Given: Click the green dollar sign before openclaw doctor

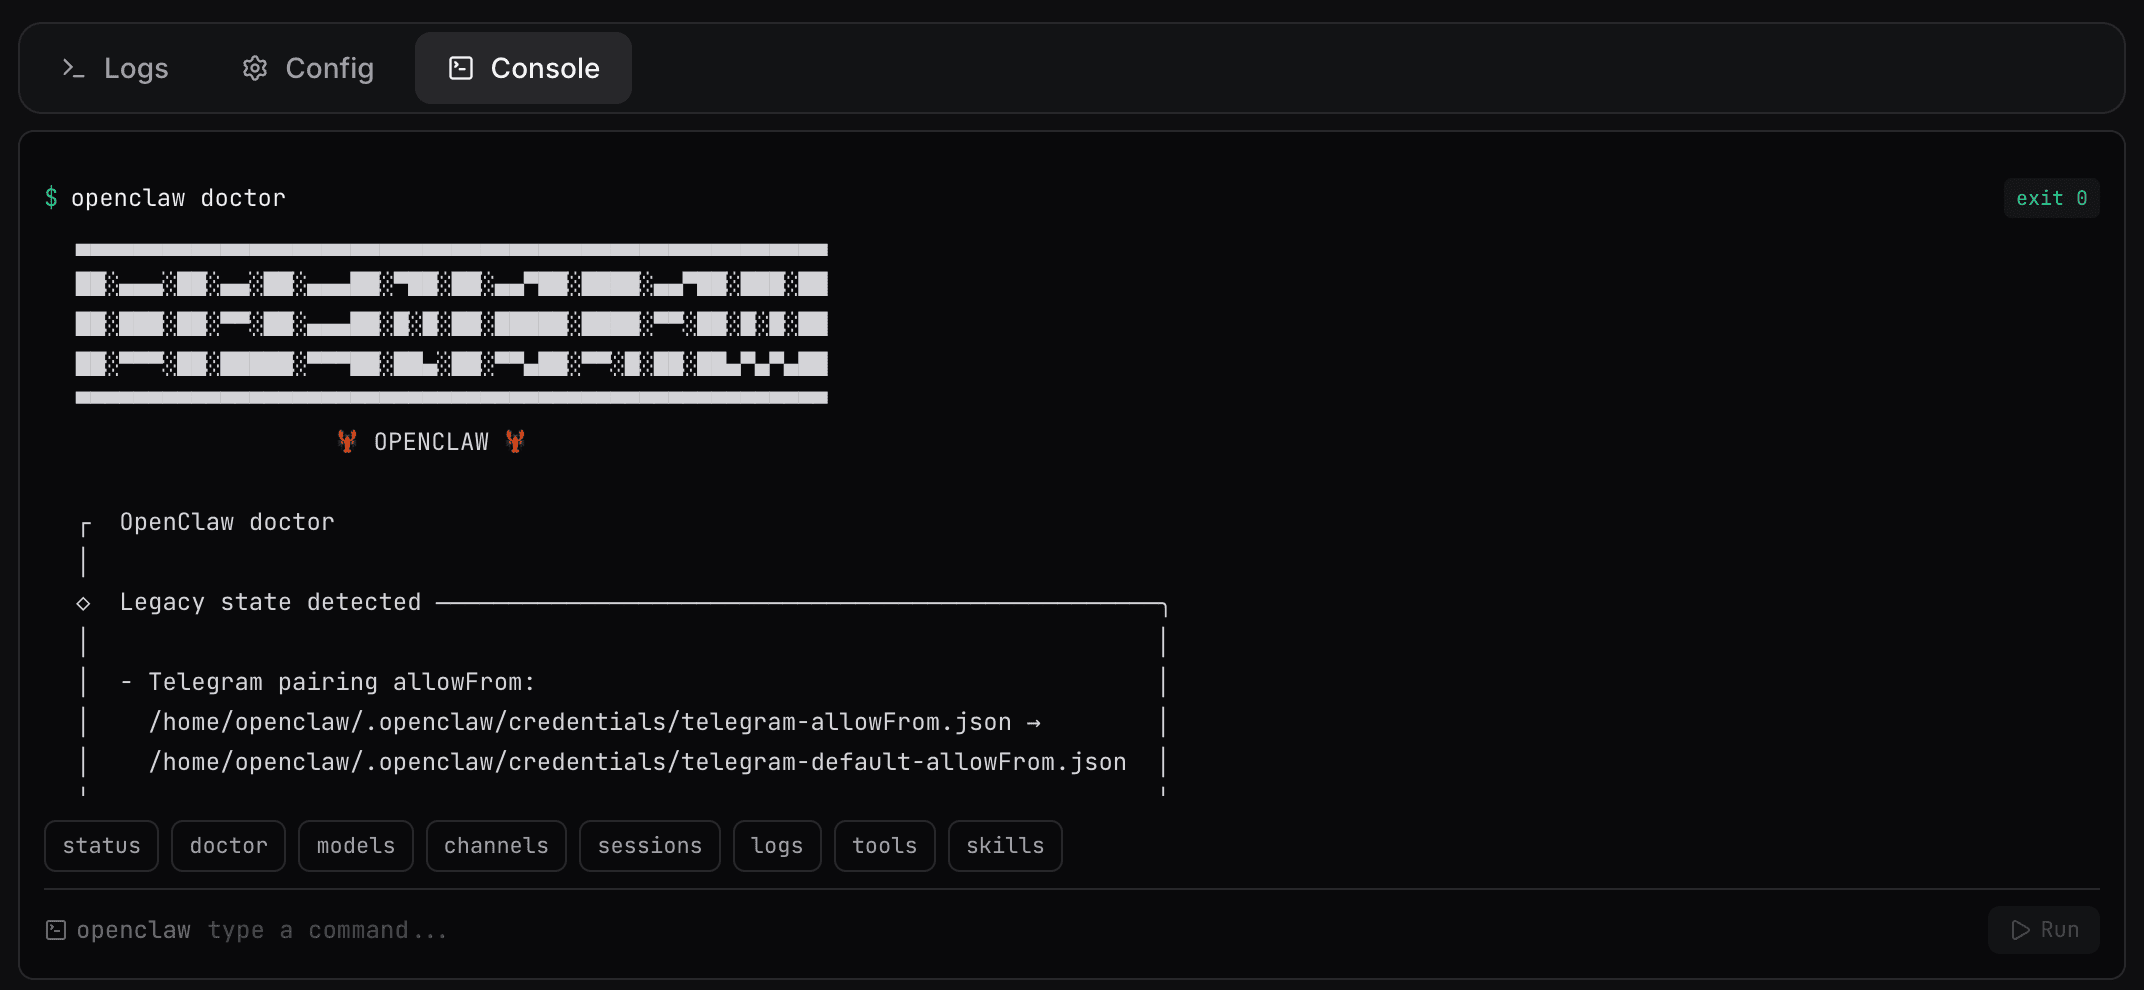Looking at the screenshot, I should tap(52, 197).
